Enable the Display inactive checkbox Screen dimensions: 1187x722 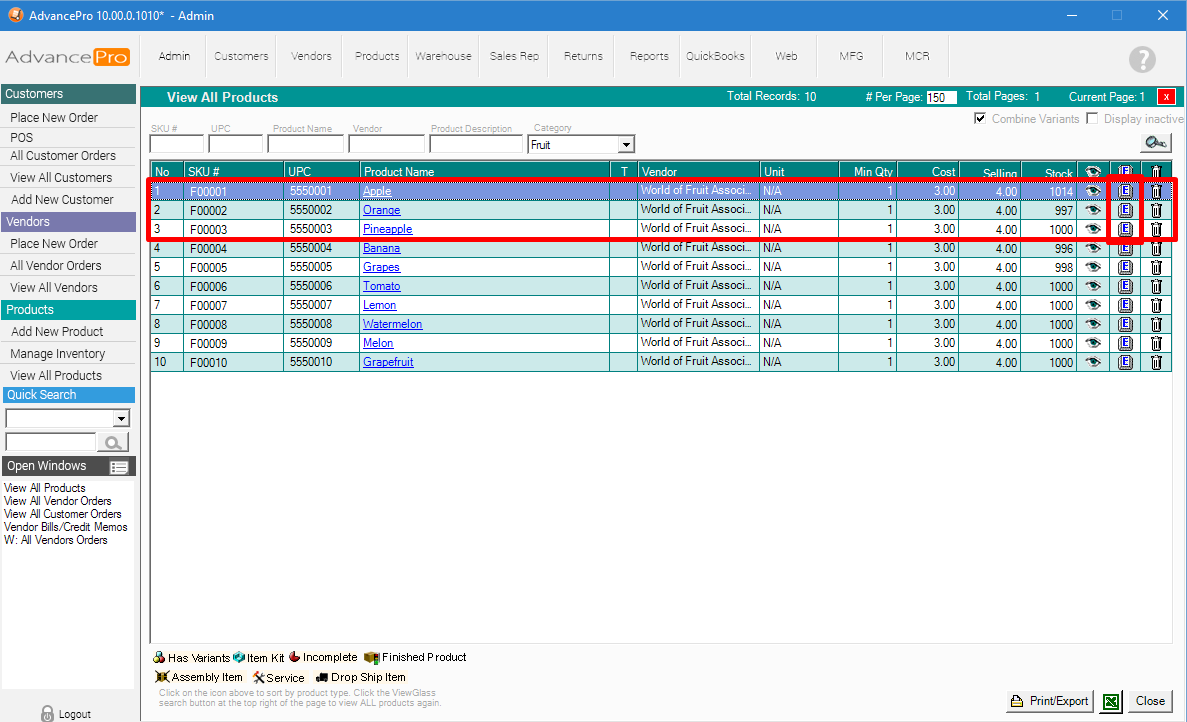1092,119
